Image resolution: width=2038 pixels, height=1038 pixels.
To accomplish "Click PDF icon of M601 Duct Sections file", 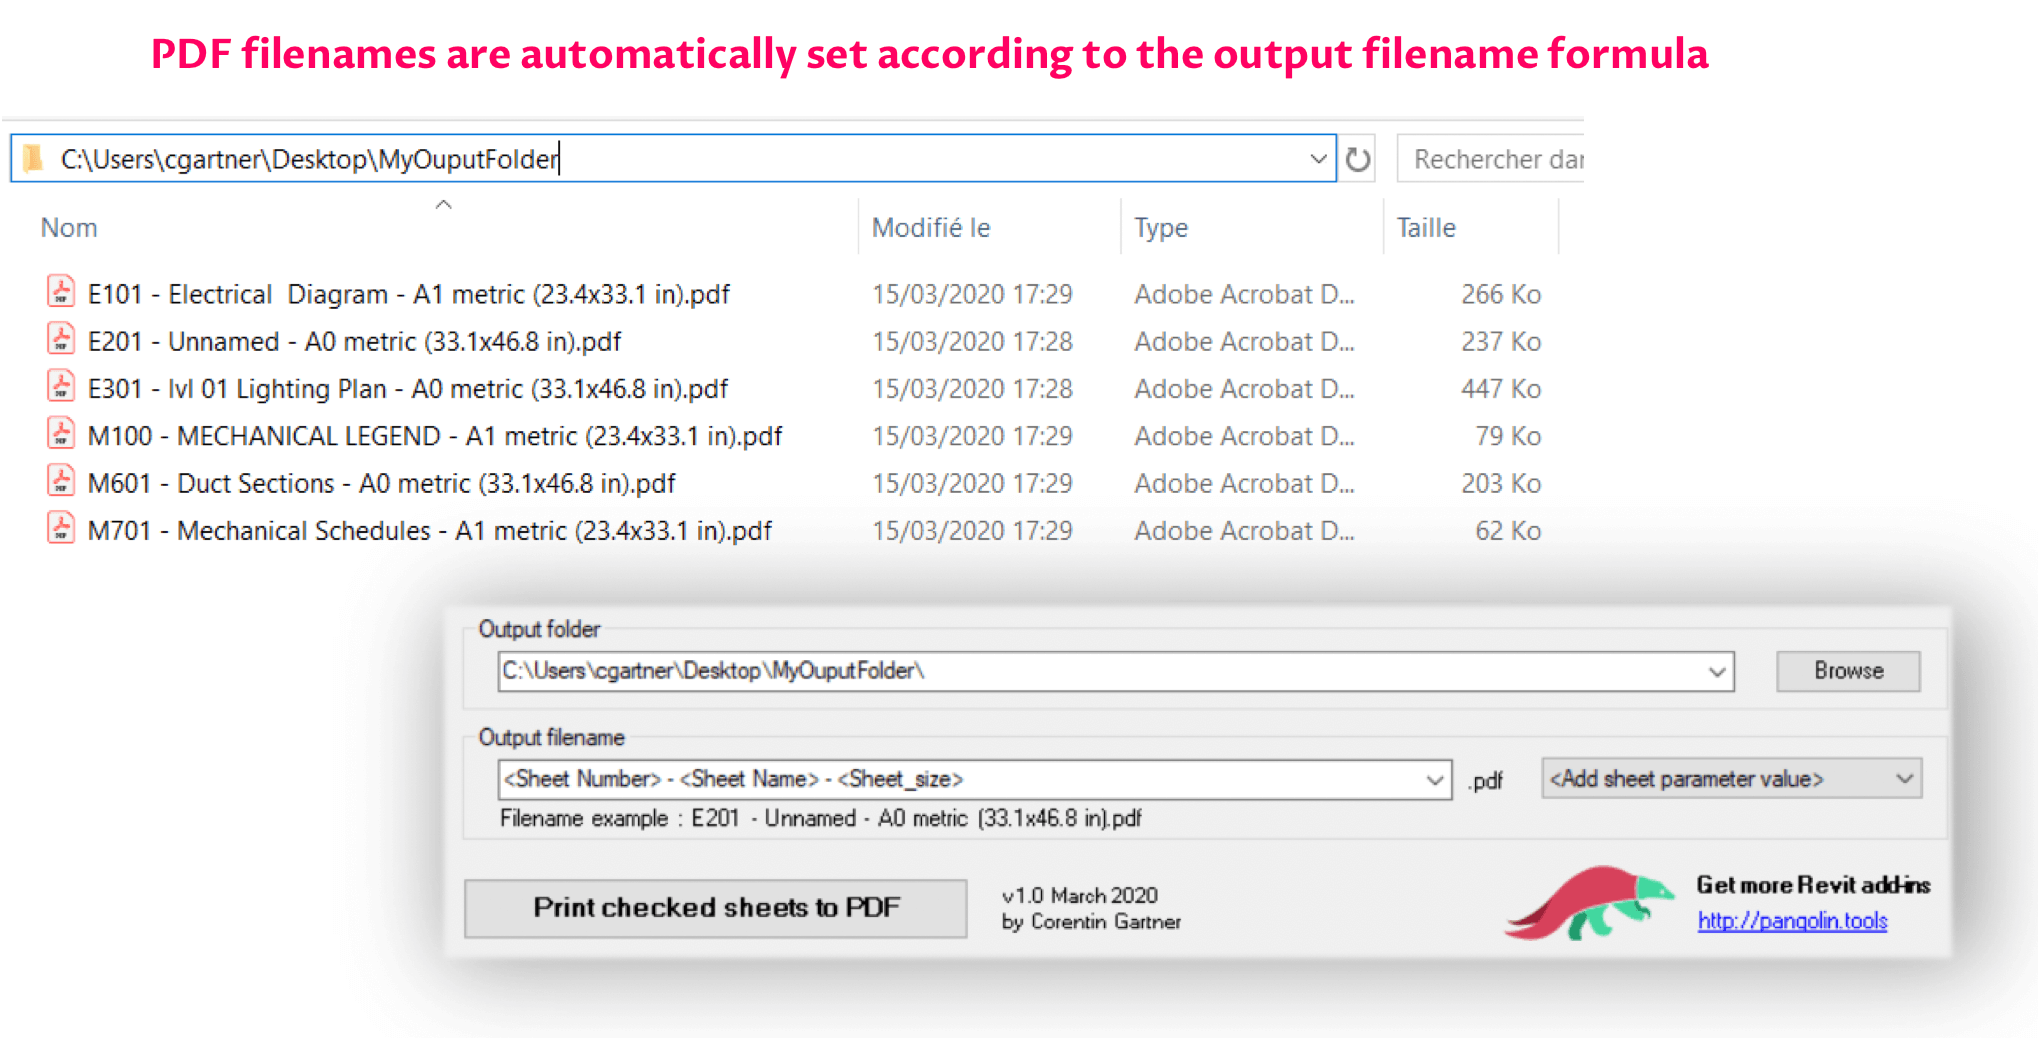I will coord(61,482).
